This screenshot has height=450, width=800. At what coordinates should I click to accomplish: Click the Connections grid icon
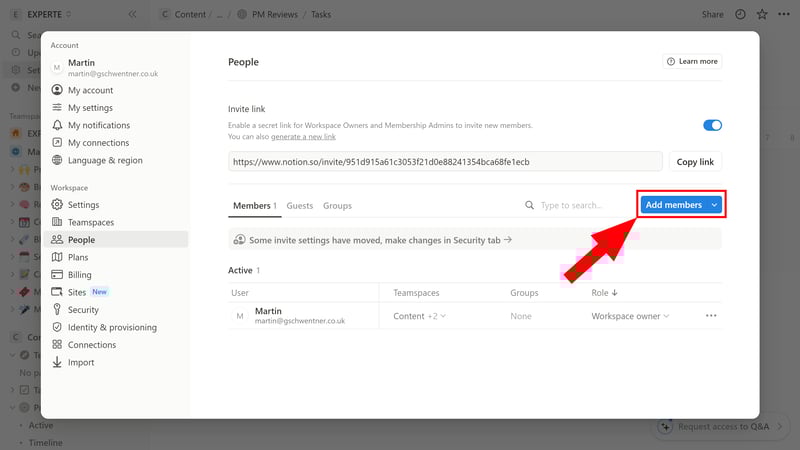(57, 344)
